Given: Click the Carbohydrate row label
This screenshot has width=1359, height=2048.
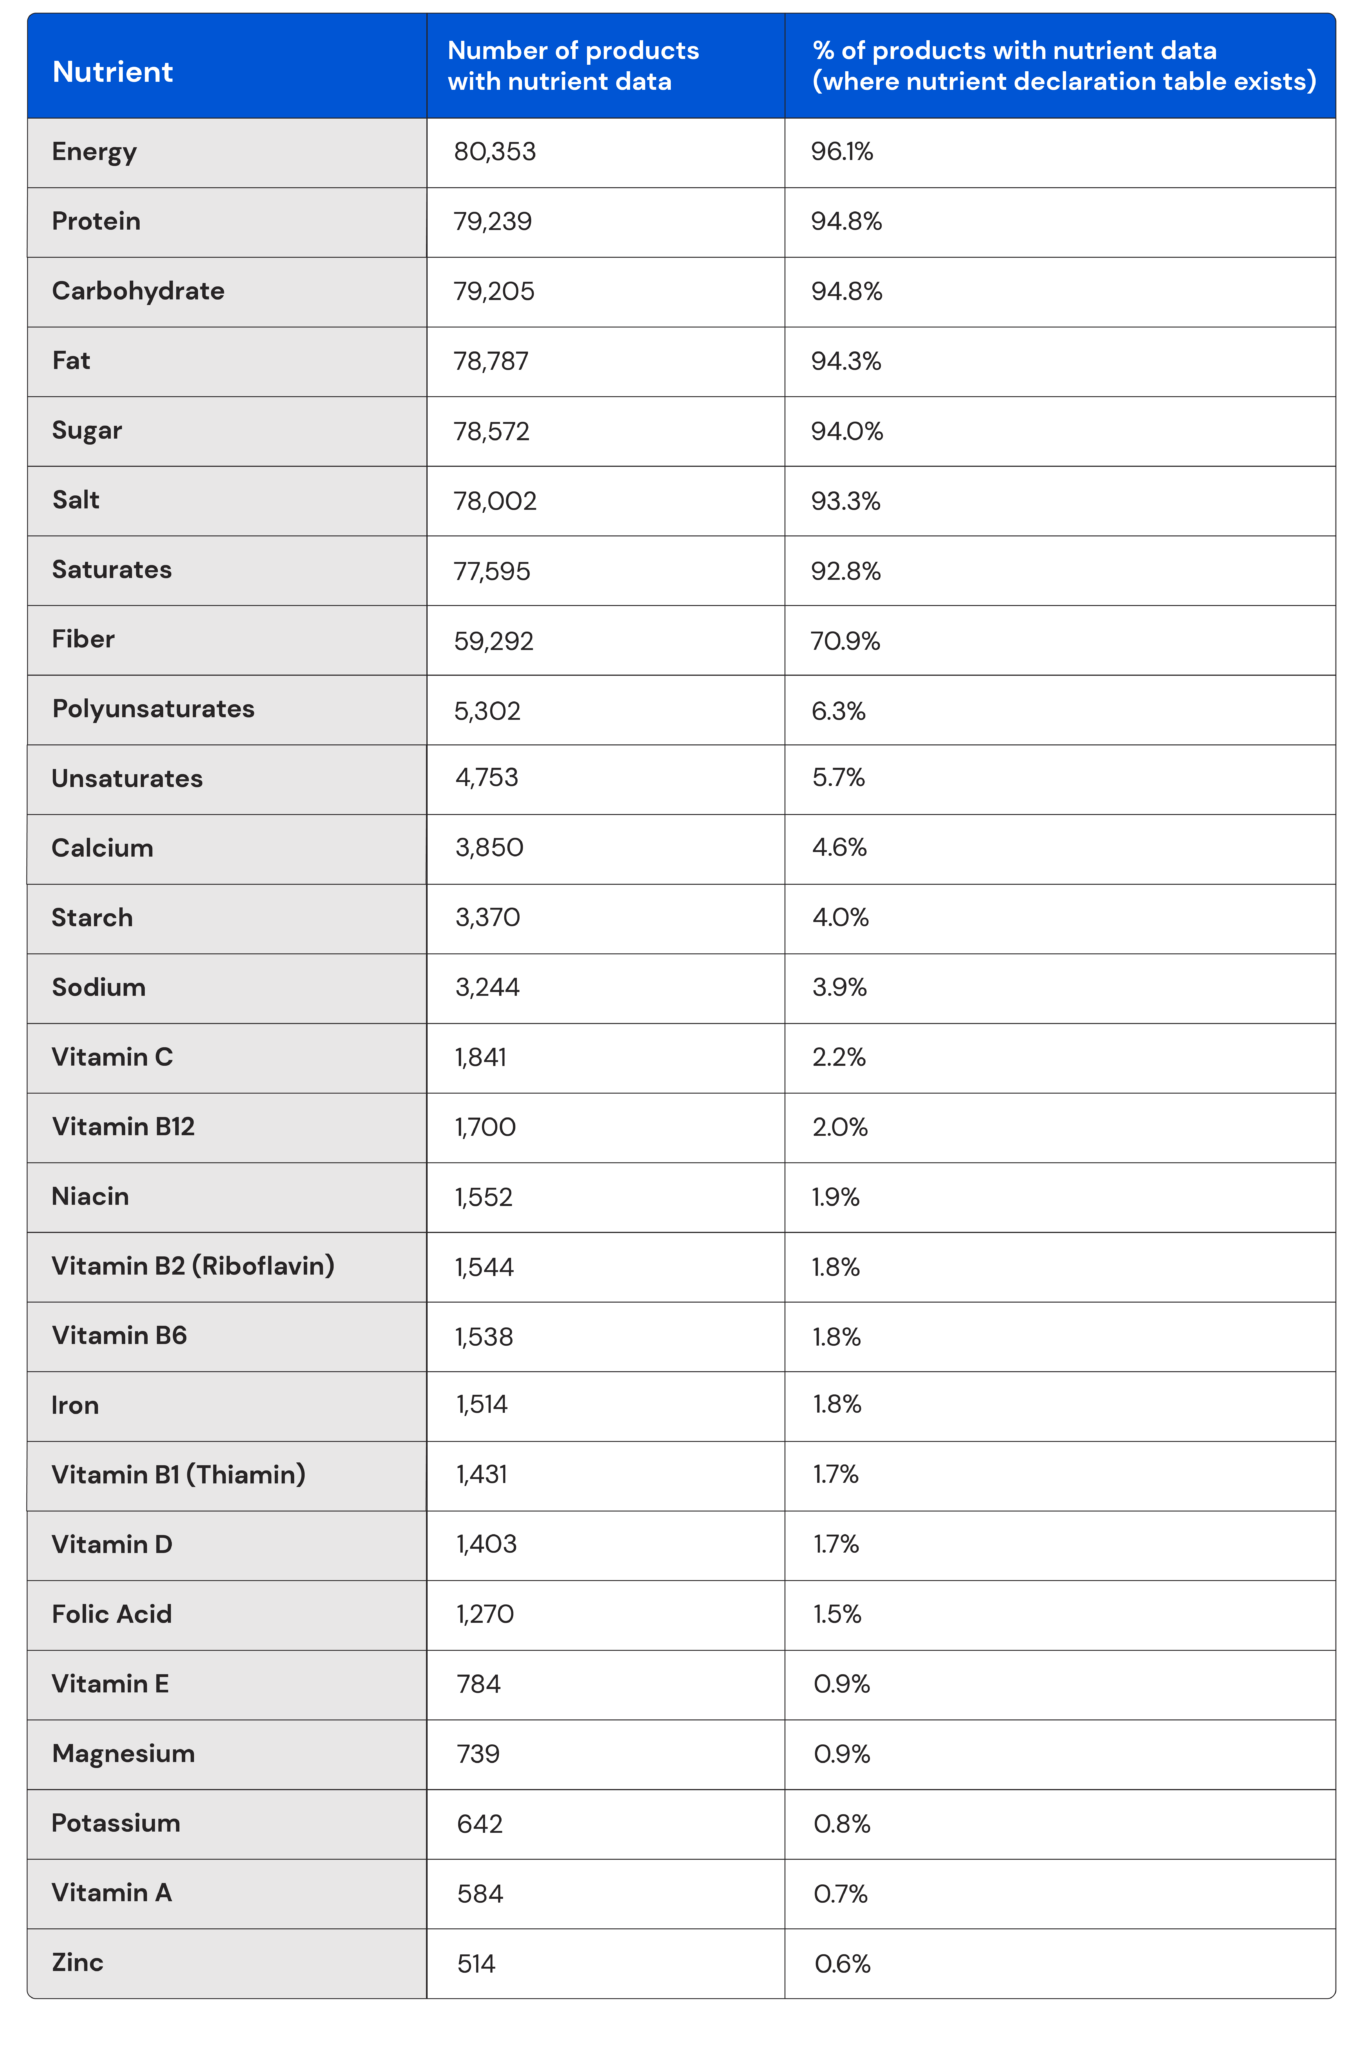Looking at the screenshot, I should point(138,291).
